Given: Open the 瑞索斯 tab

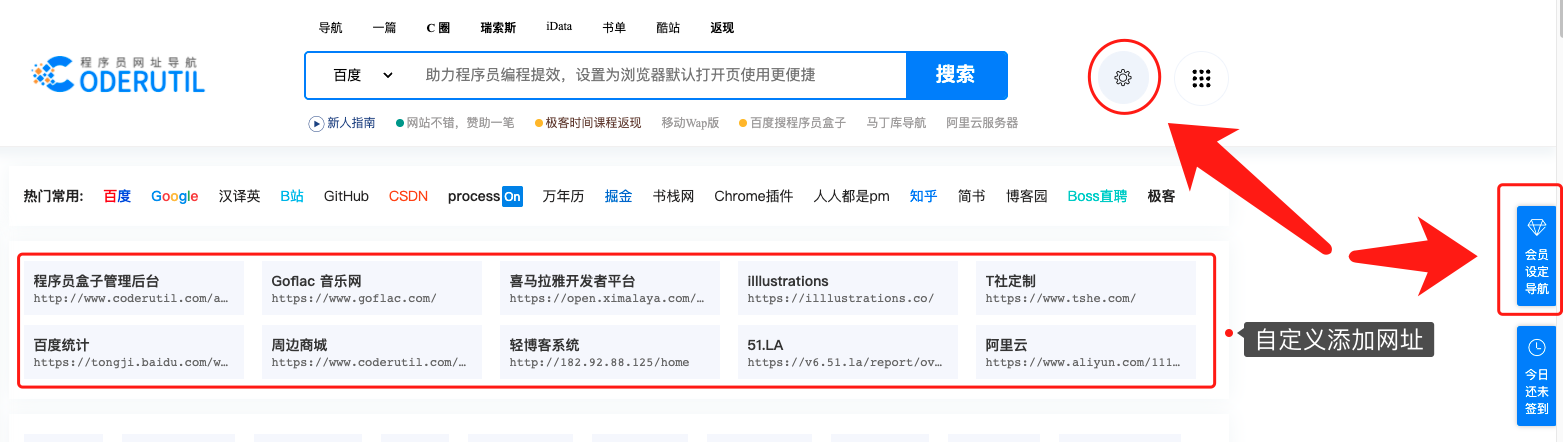Looking at the screenshot, I should (x=498, y=28).
